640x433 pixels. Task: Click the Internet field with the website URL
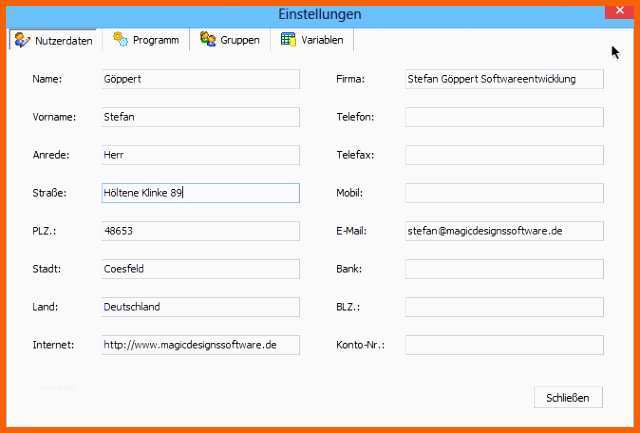[x=200, y=345]
